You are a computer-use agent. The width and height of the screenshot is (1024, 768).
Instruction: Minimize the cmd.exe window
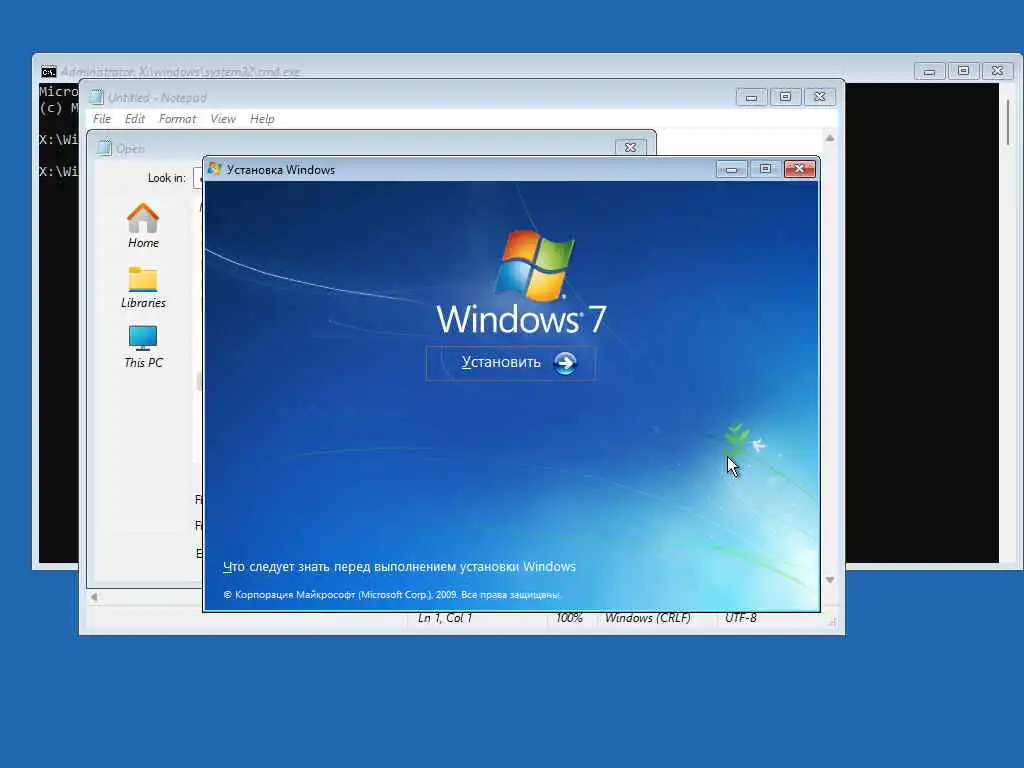click(929, 71)
